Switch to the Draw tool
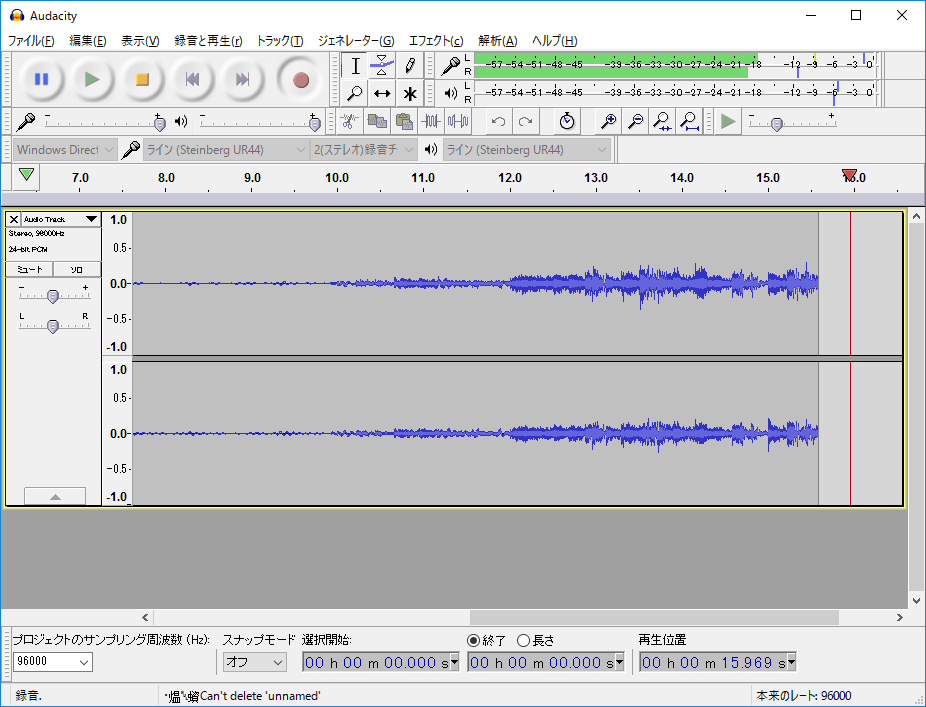926x707 pixels. (411, 65)
